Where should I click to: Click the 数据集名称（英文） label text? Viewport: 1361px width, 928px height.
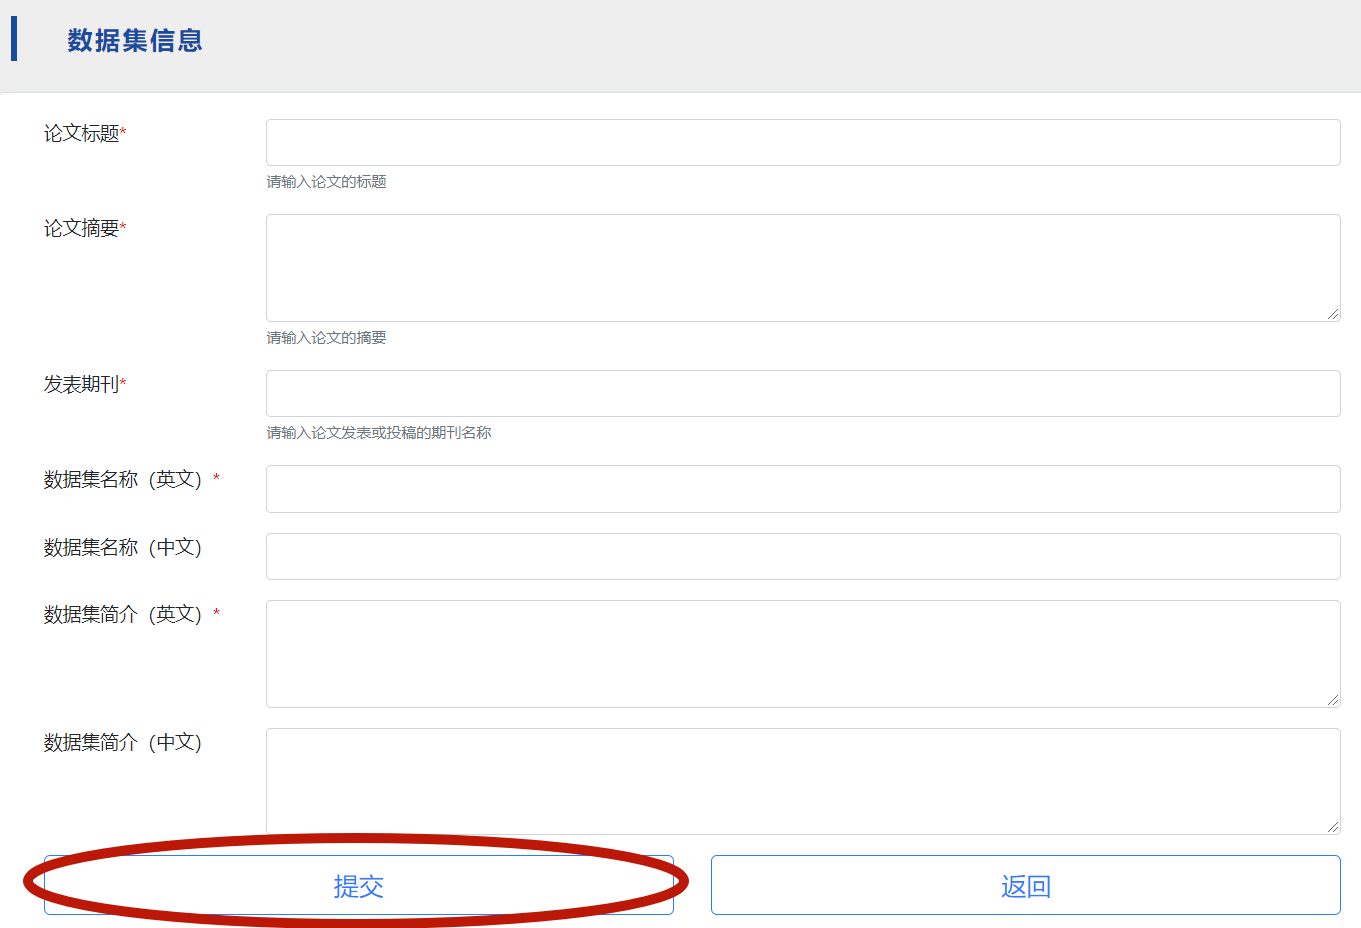(x=123, y=480)
